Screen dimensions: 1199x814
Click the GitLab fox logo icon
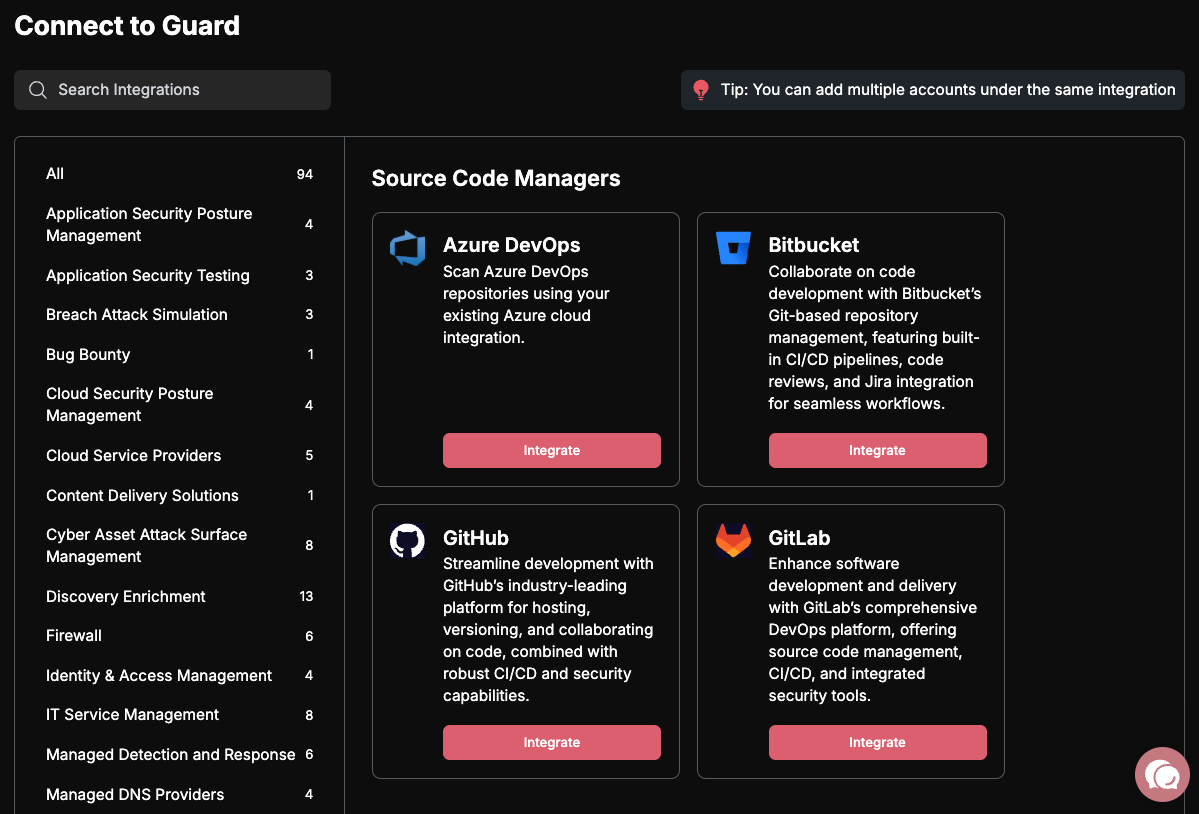pos(733,540)
